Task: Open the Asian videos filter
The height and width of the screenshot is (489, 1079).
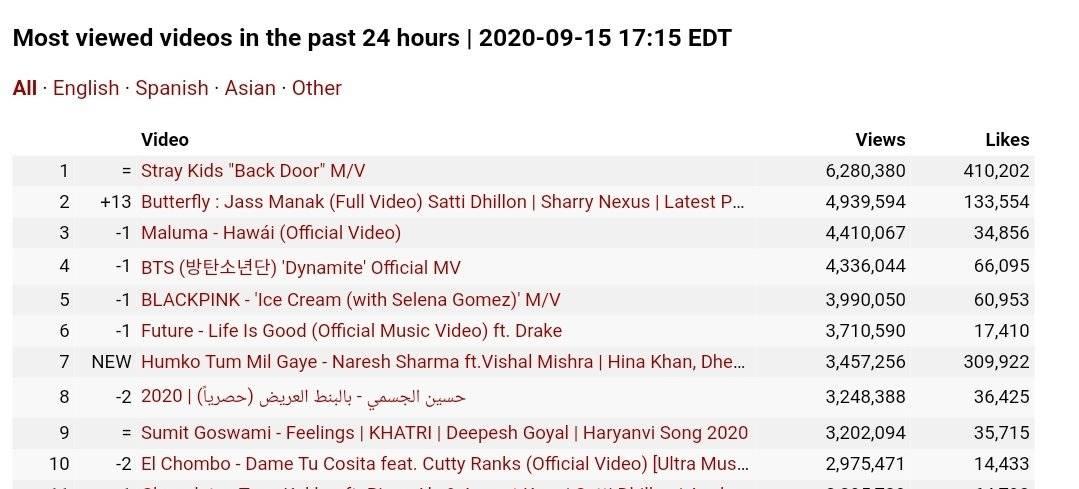Action: pyautogui.click(x=250, y=88)
